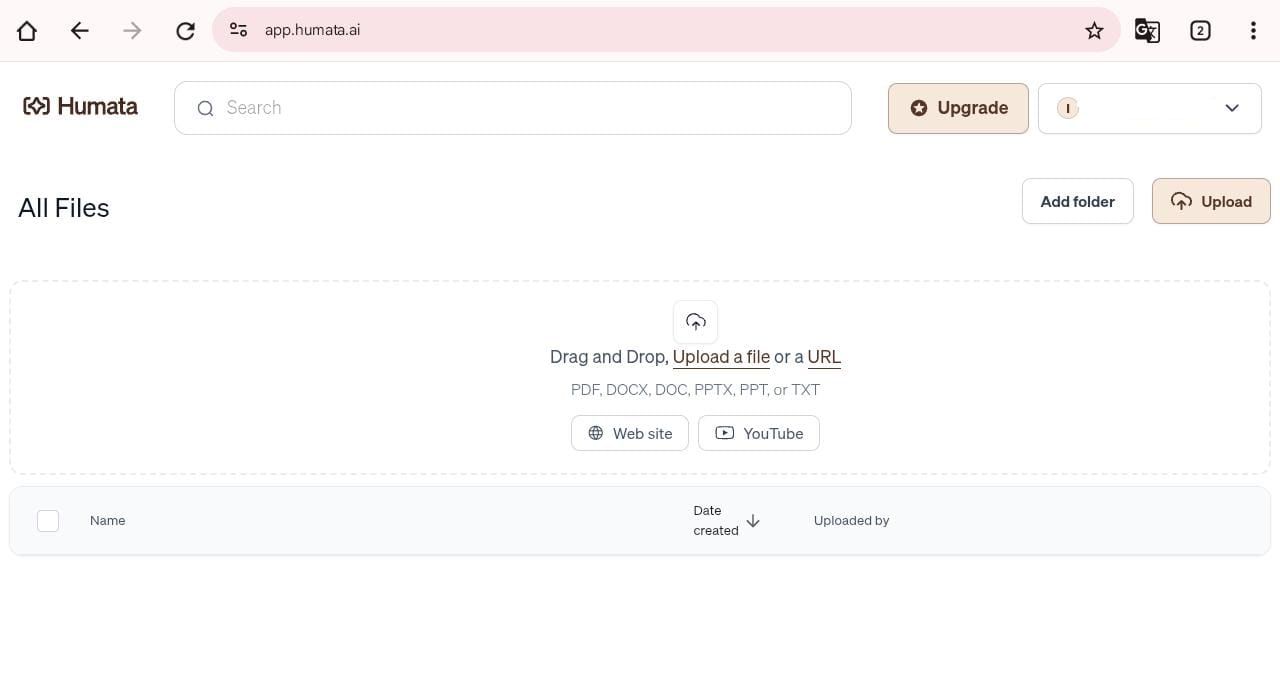Bookmark this page with the star icon
This screenshot has height=684, width=1280.
pyautogui.click(x=1094, y=30)
